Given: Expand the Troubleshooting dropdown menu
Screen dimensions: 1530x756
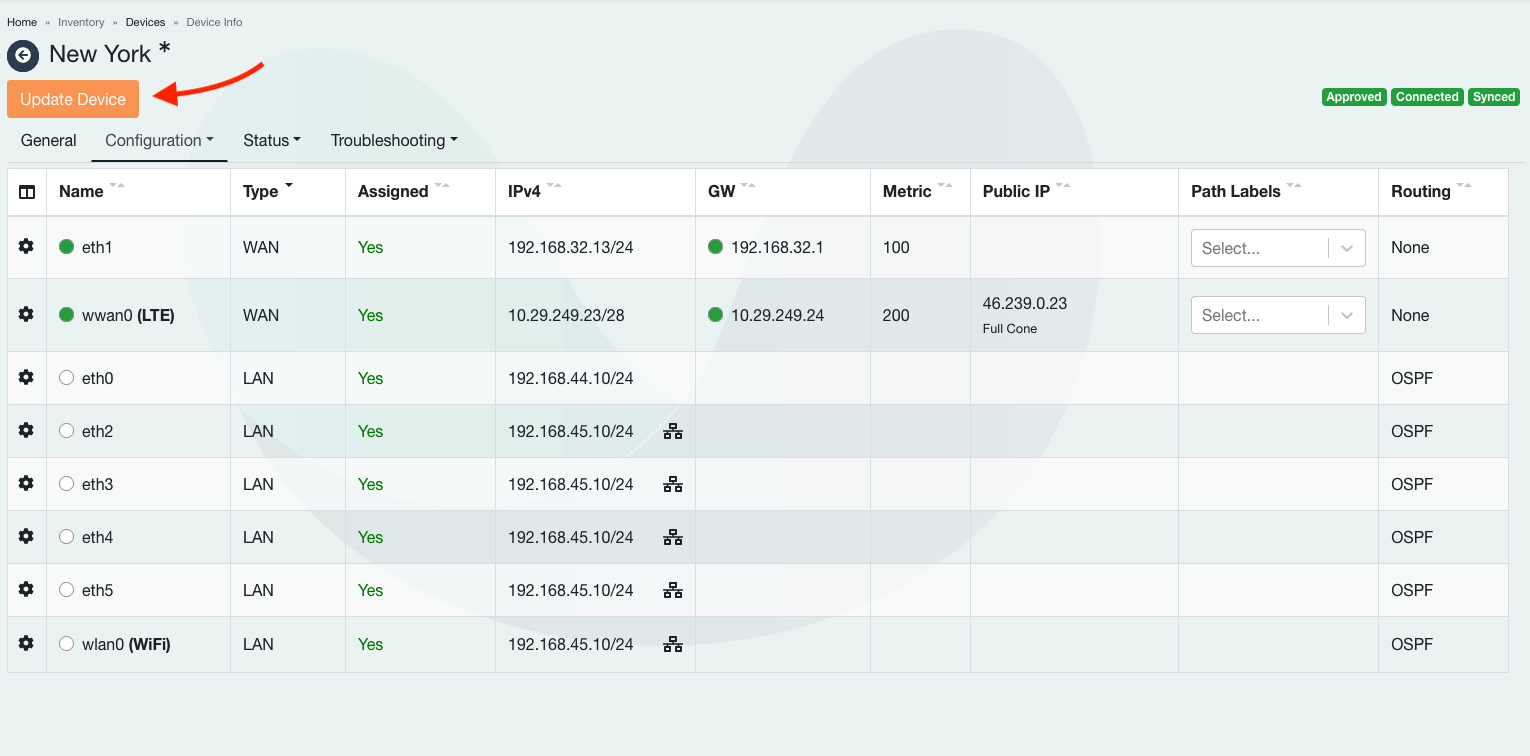Looking at the screenshot, I should pyautogui.click(x=393, y=141).
